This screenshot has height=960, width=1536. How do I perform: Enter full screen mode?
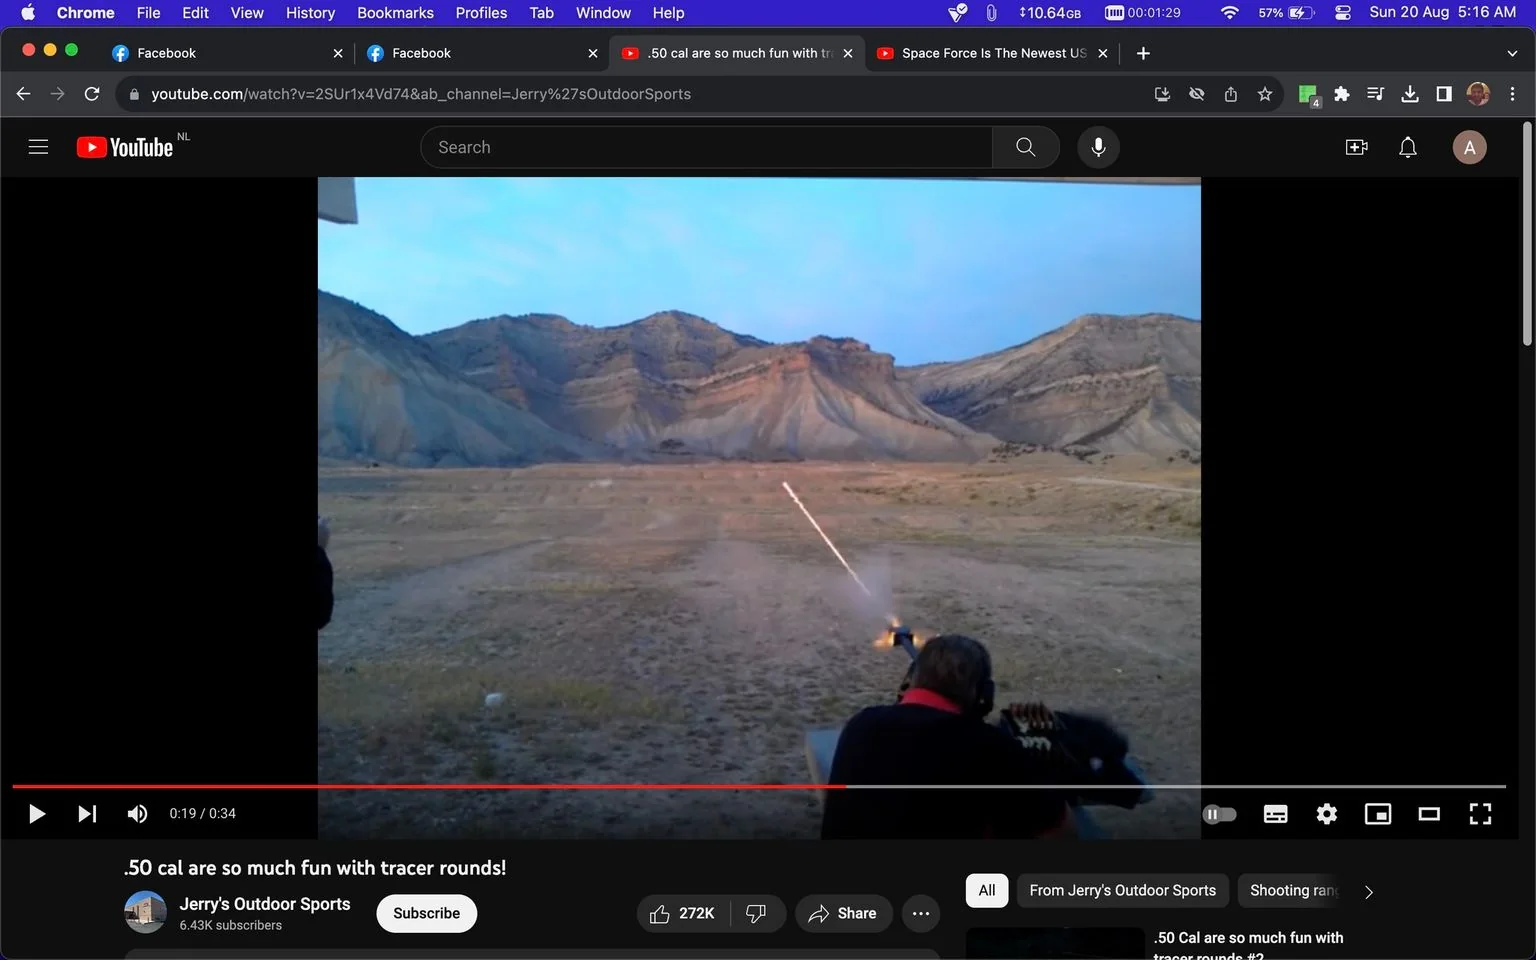[1480, 814]
